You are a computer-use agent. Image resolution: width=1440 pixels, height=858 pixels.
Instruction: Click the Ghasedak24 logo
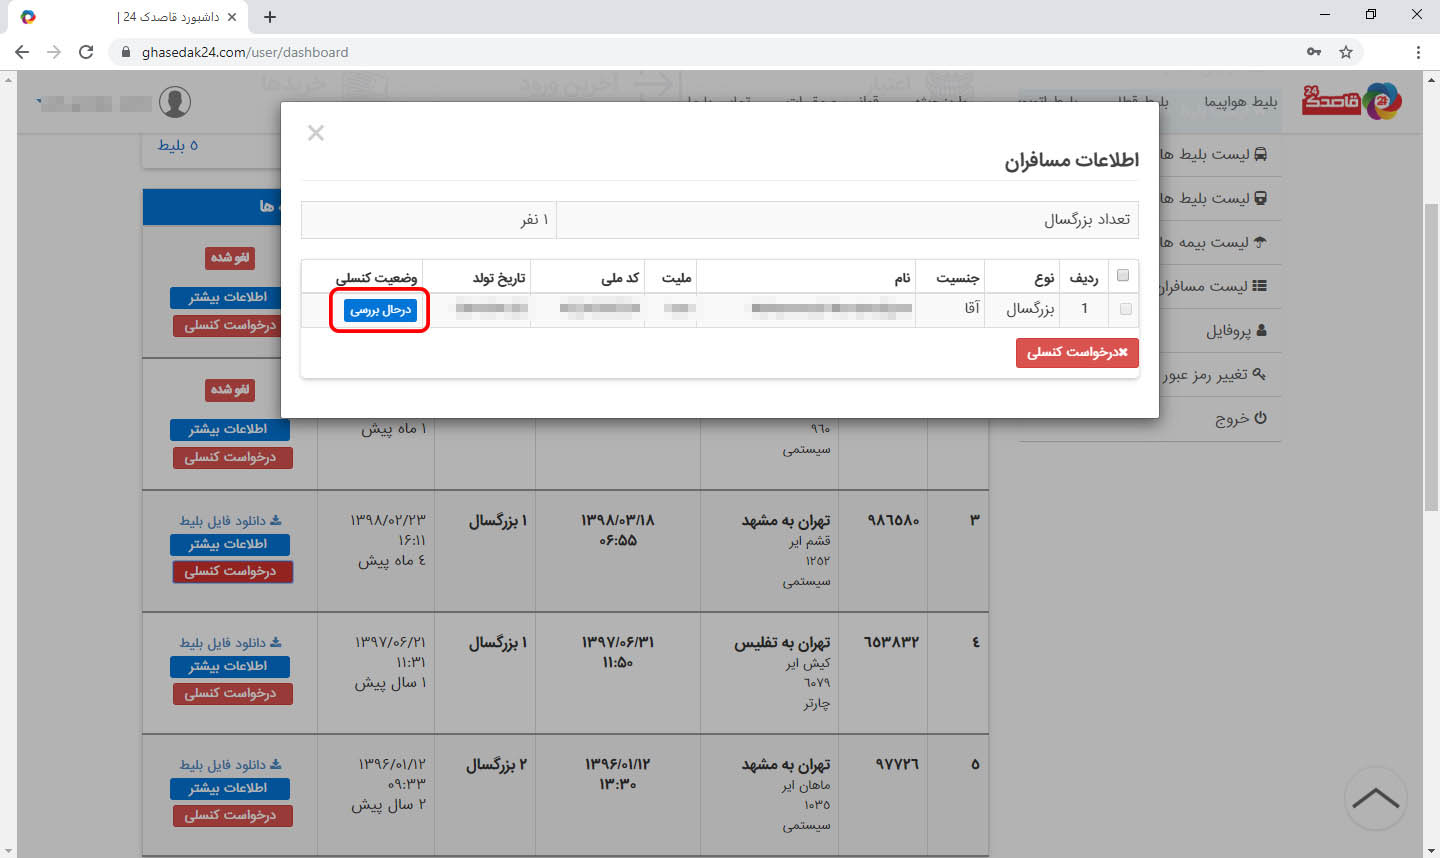1352,100
